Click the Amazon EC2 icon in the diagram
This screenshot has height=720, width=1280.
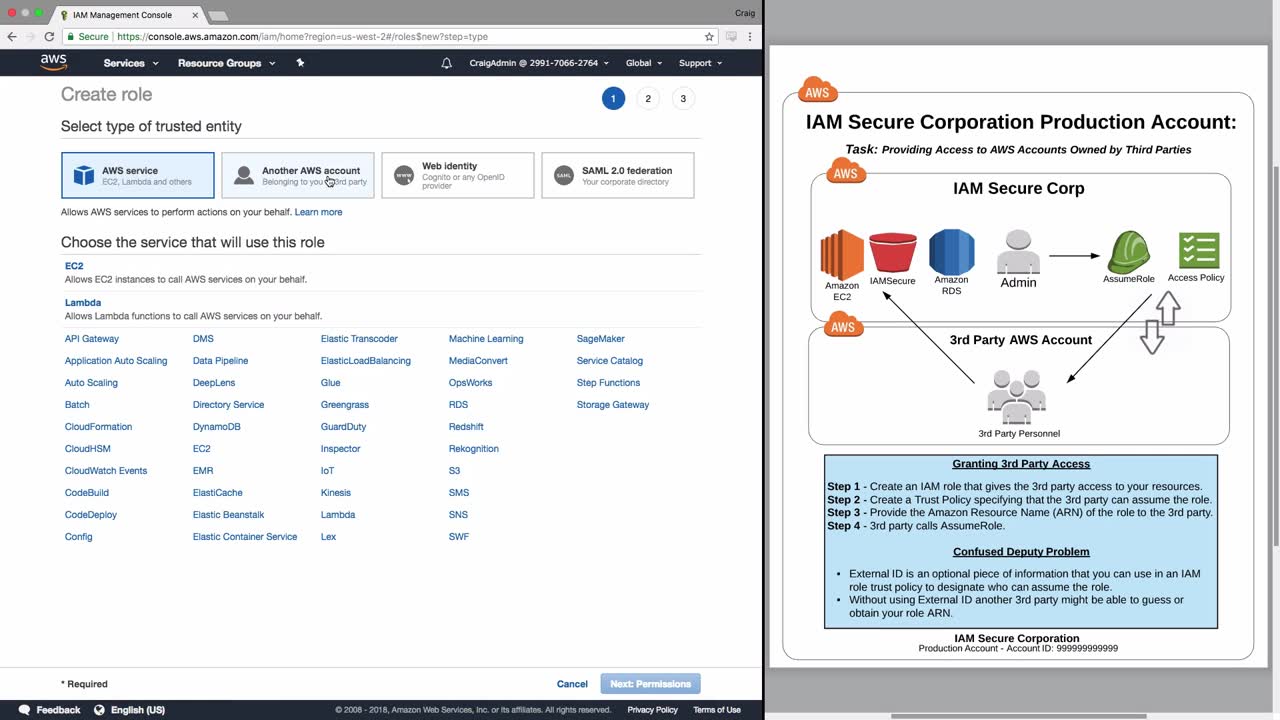tap(842, 255)
